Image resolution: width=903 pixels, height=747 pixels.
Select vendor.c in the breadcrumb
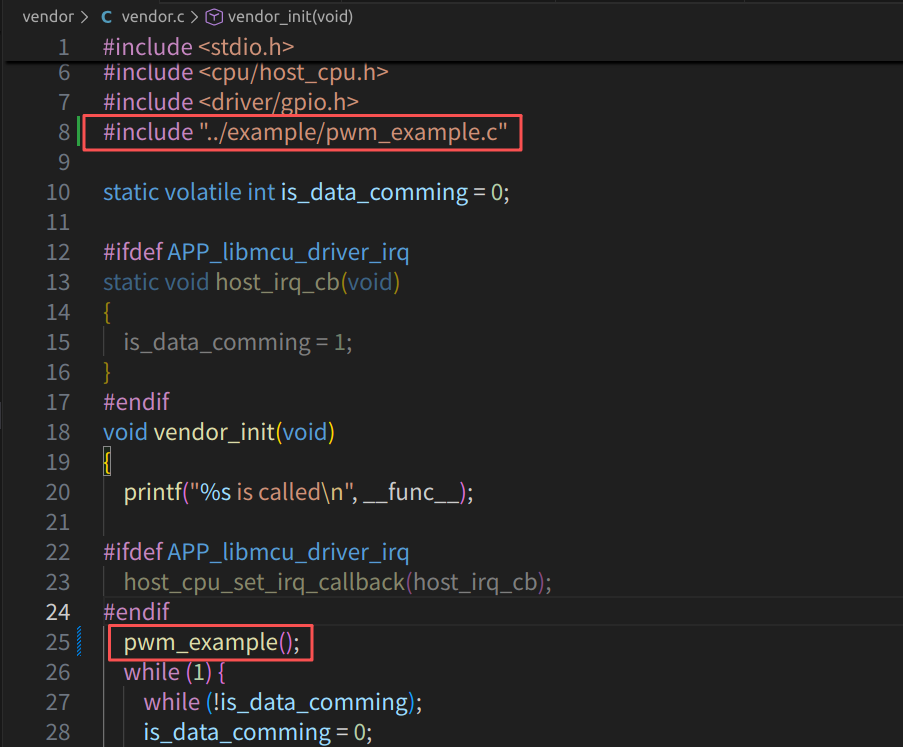(x=153, y=17)
